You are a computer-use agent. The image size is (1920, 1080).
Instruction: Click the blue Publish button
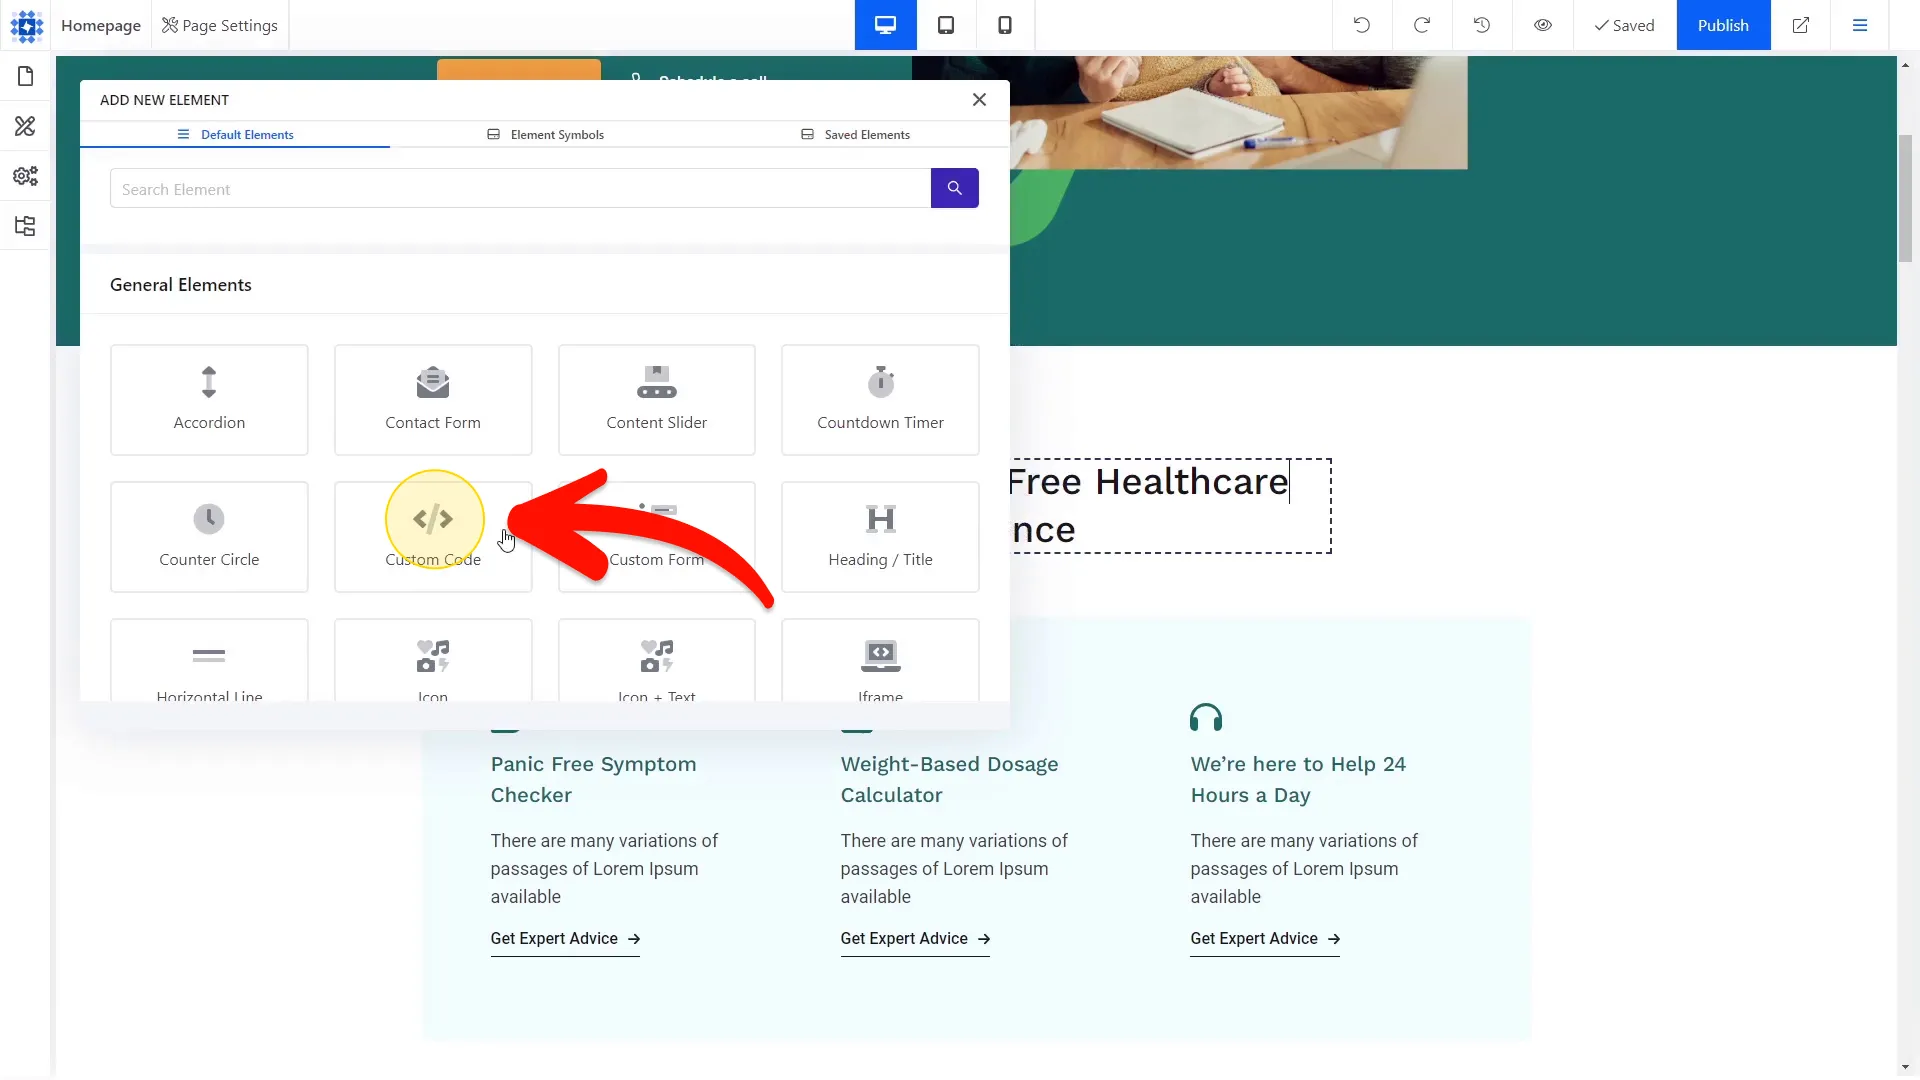[x=1723, y=25]
